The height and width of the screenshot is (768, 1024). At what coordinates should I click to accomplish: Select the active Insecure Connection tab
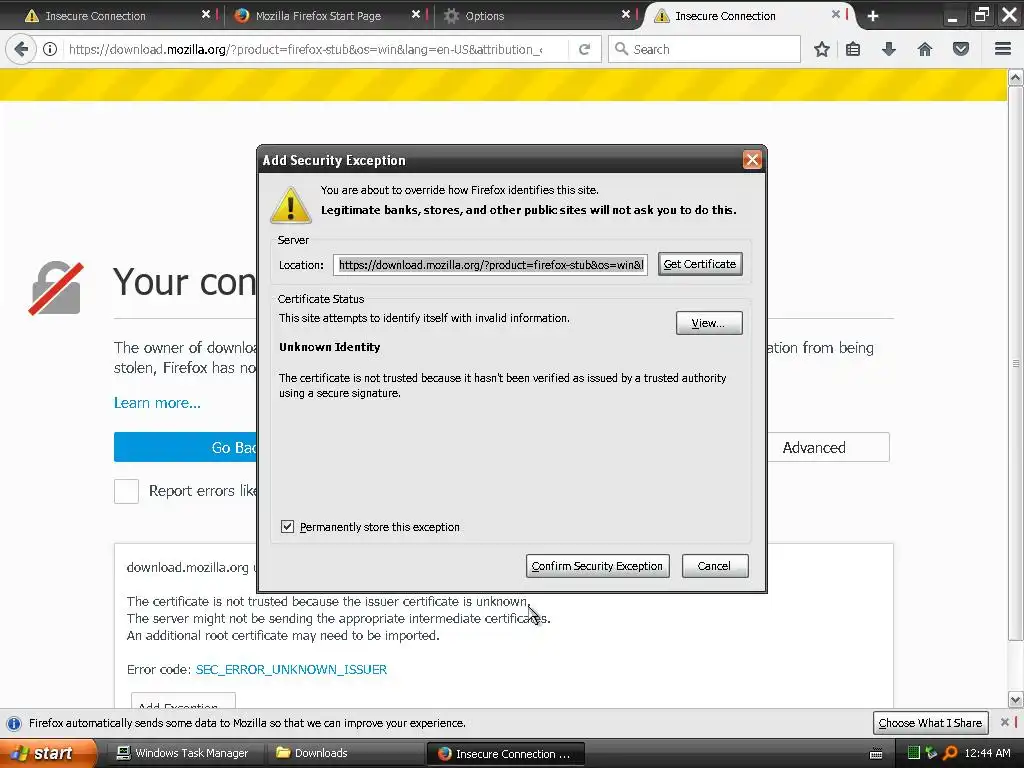coord(748,16)
